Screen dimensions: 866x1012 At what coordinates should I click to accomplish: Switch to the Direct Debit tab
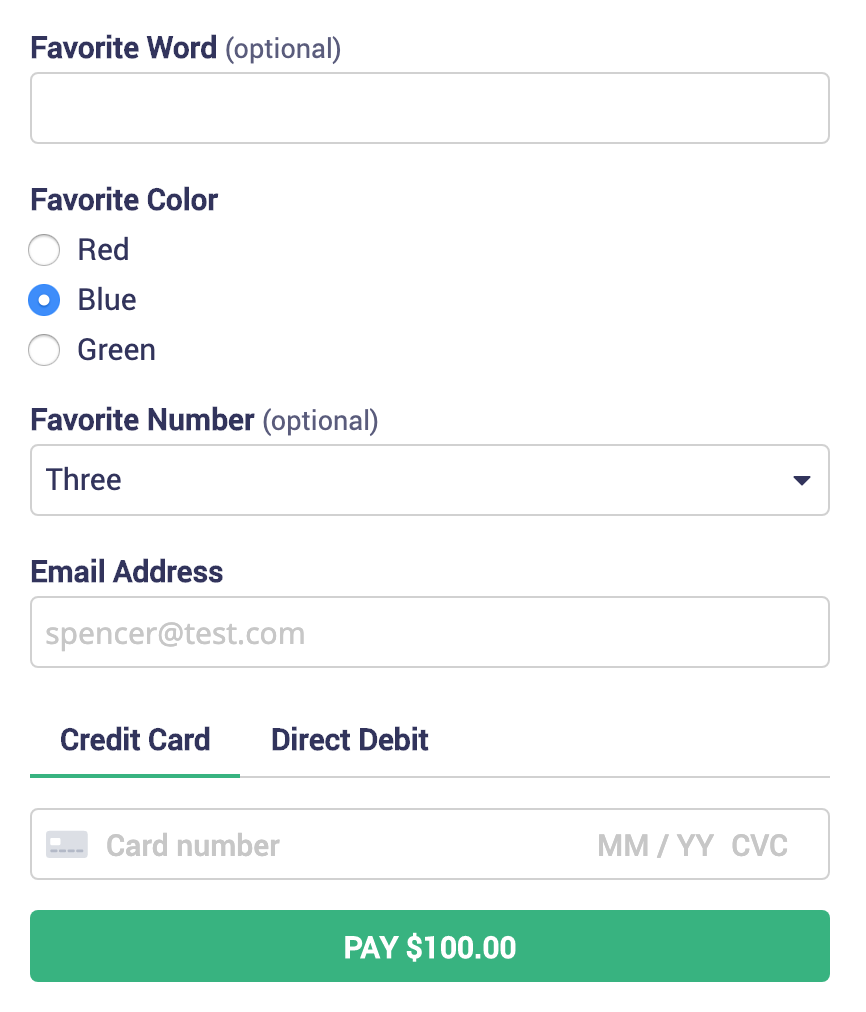point(350,741)
